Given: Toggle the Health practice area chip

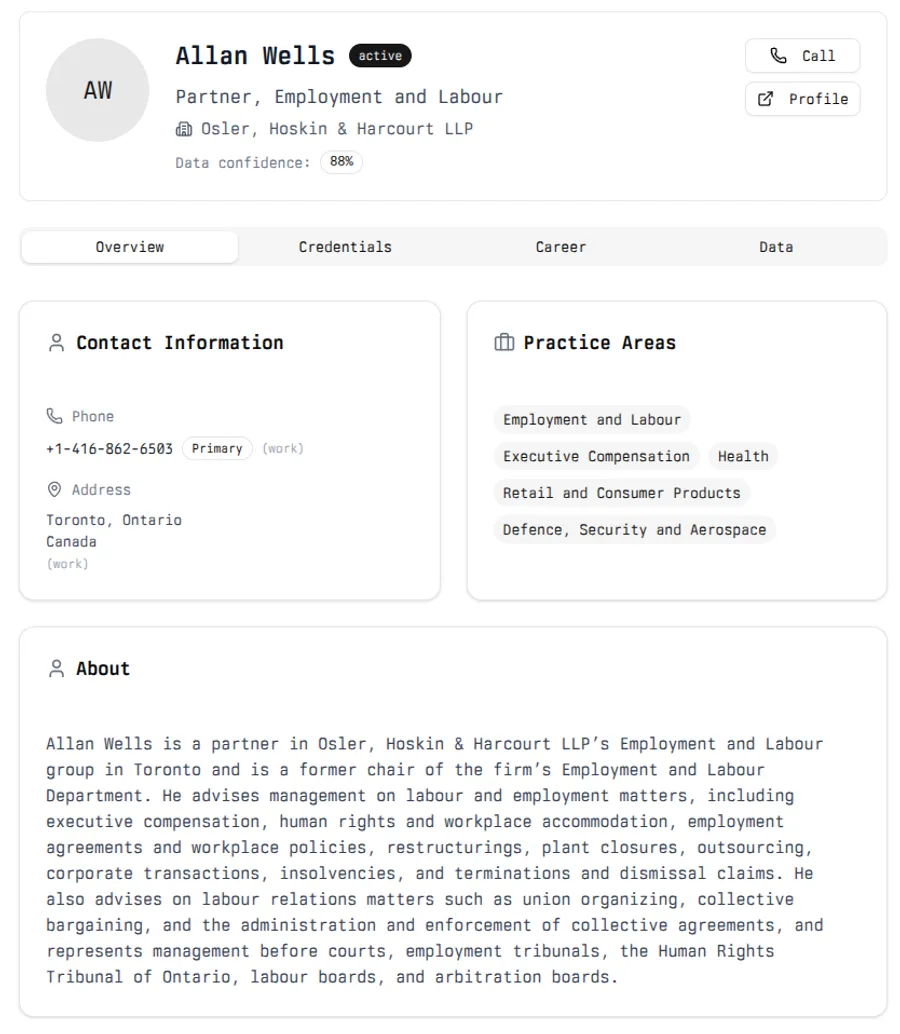Looking at the screenshot, I should coord(743,456).
